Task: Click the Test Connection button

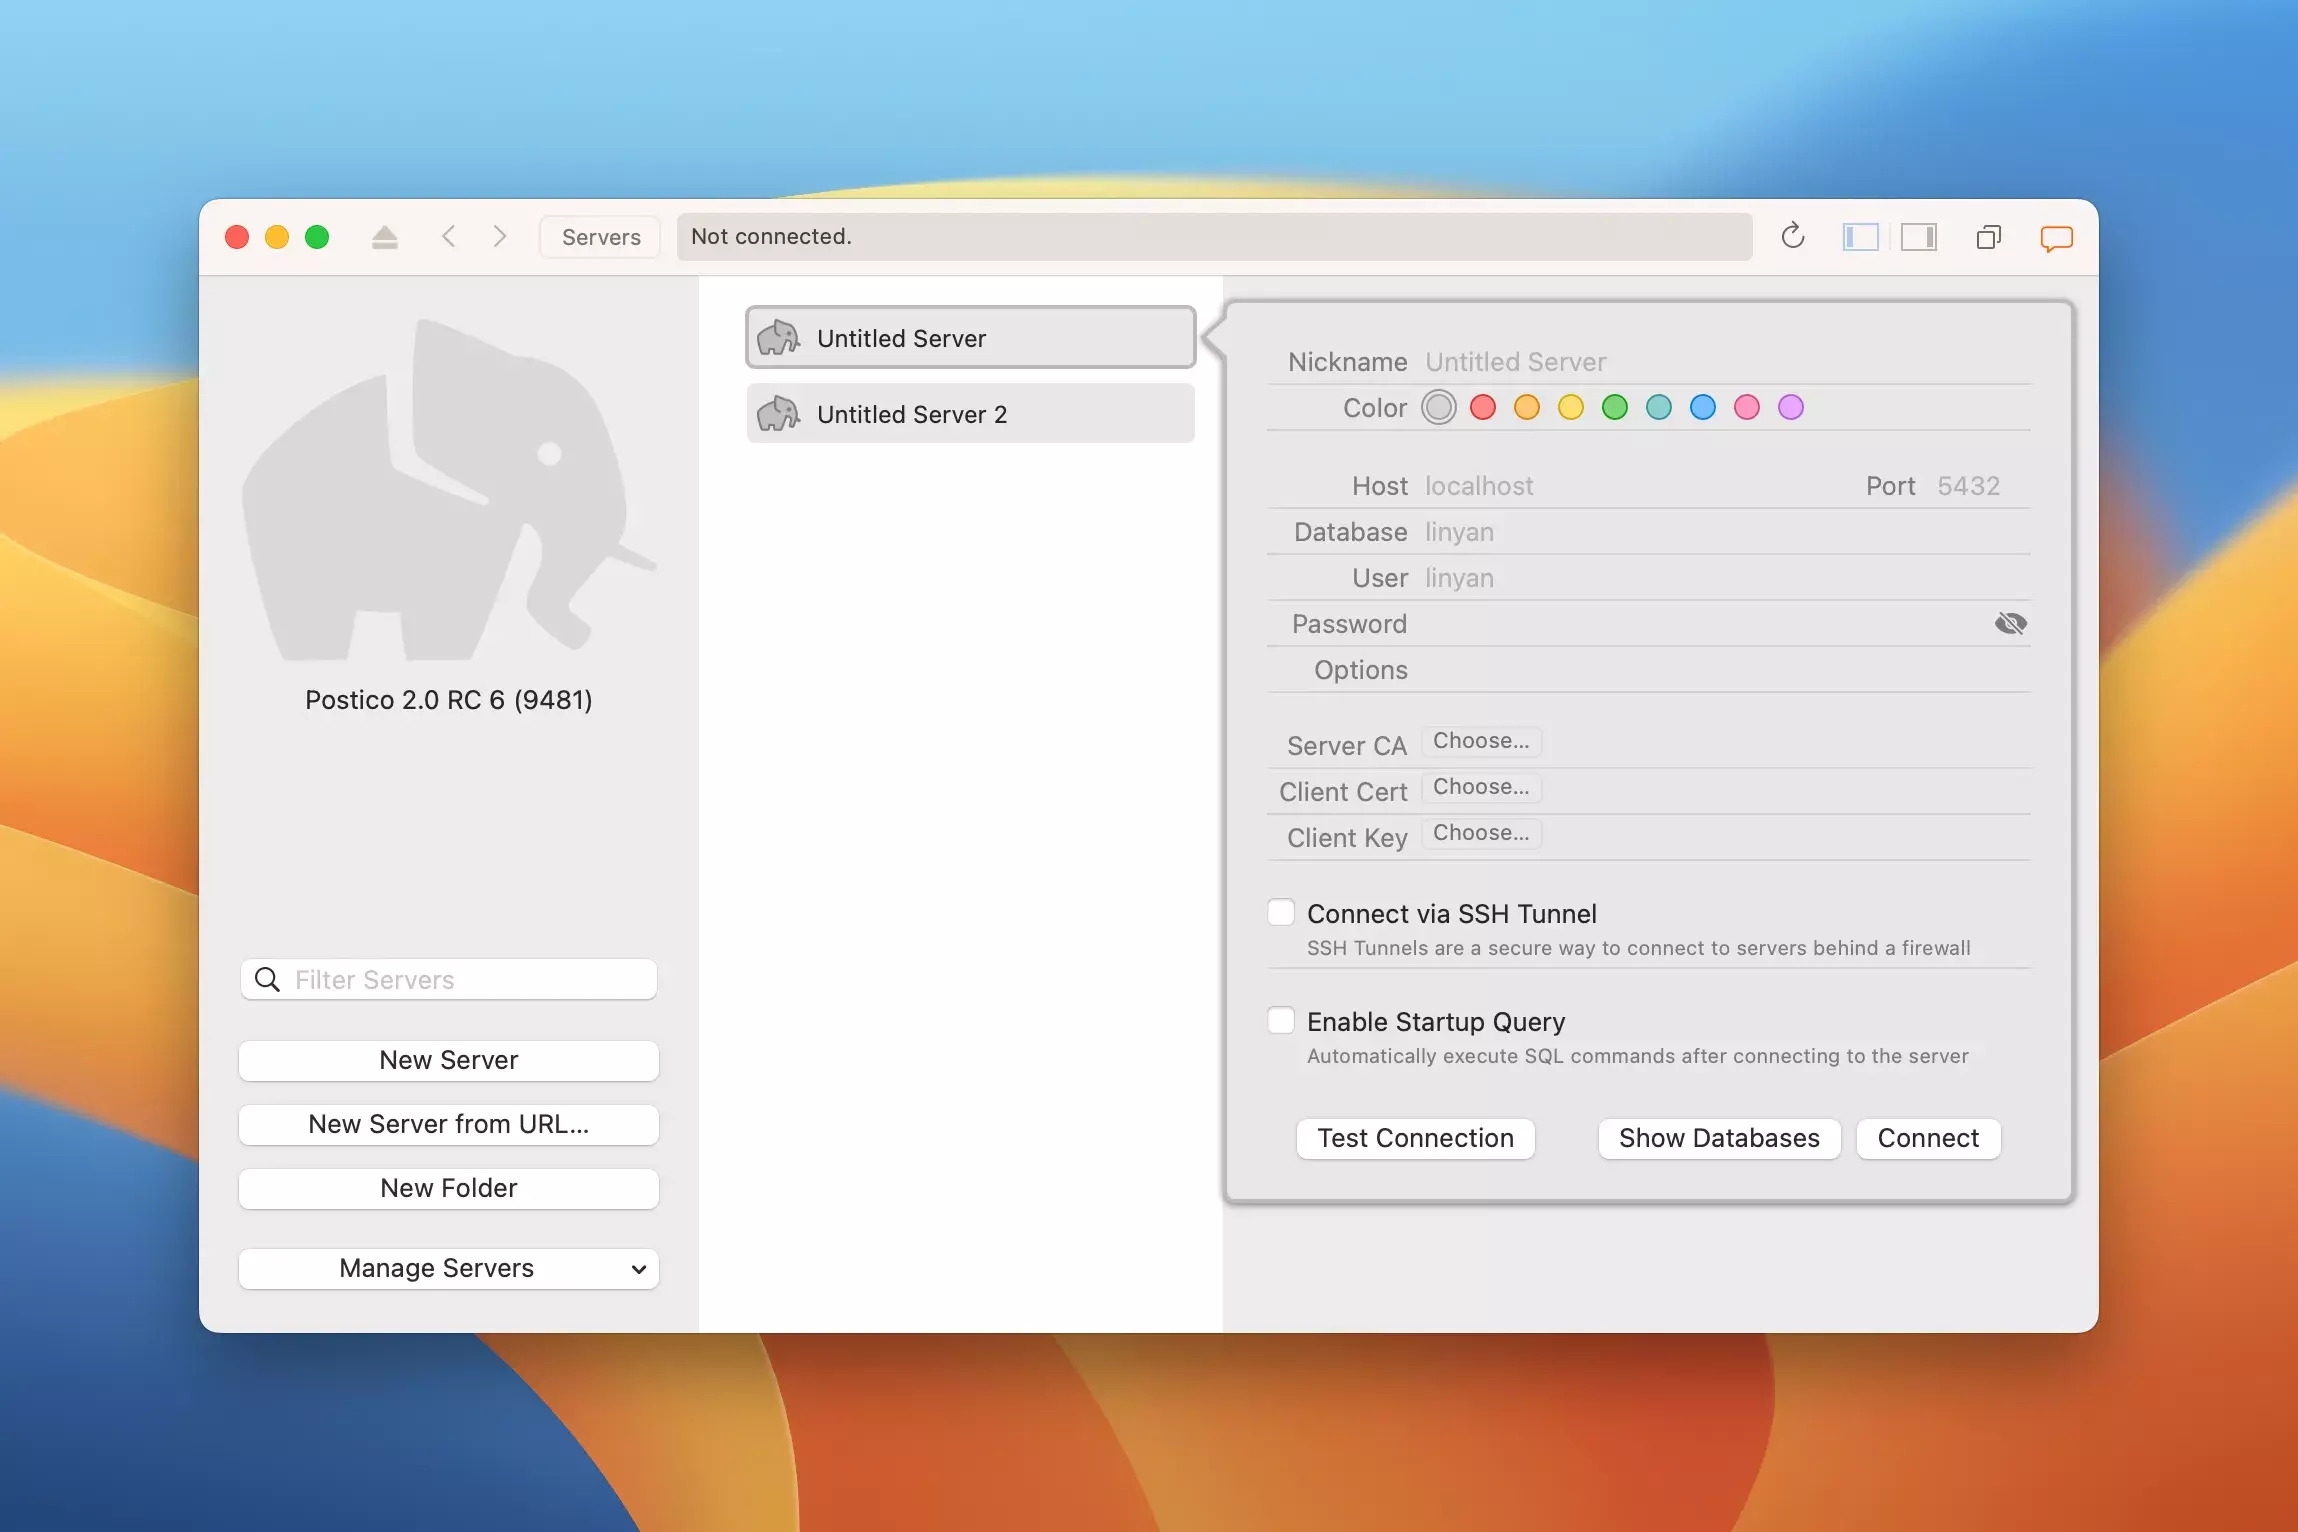Action: [1415, 1138]
